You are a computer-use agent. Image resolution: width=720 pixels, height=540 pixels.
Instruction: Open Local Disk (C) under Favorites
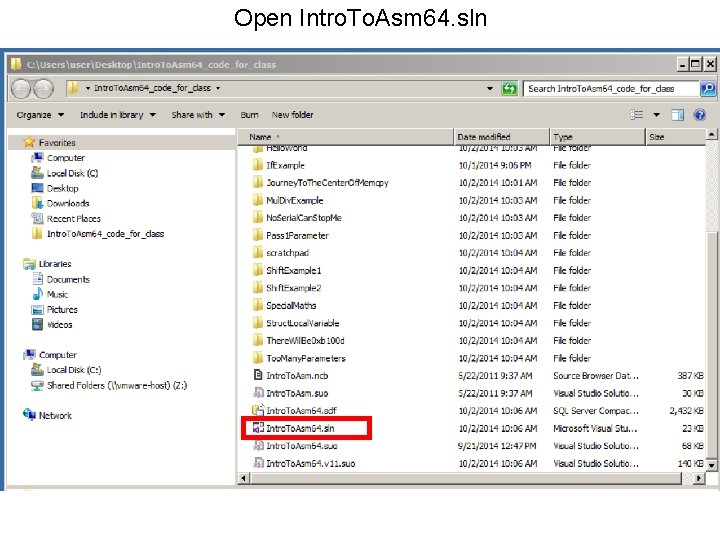pos(73,173)
